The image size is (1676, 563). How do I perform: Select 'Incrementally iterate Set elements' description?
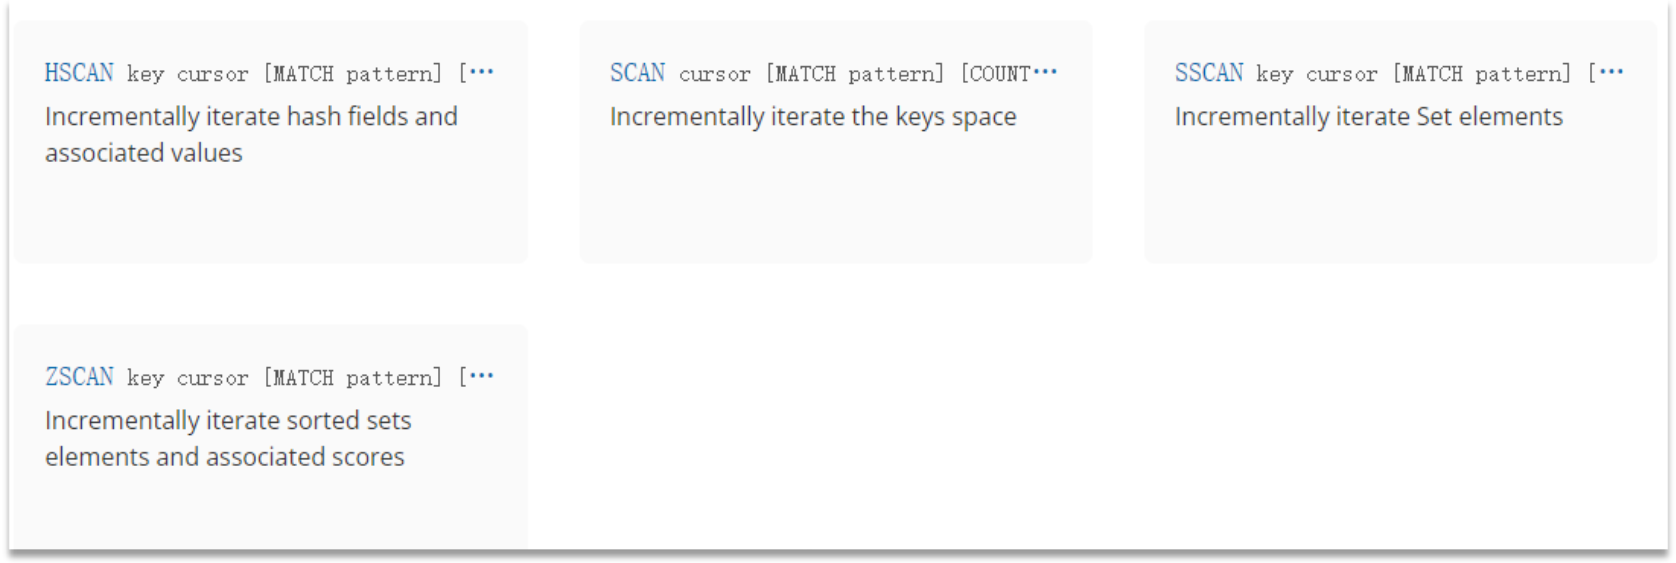[x=1368, y=117]
